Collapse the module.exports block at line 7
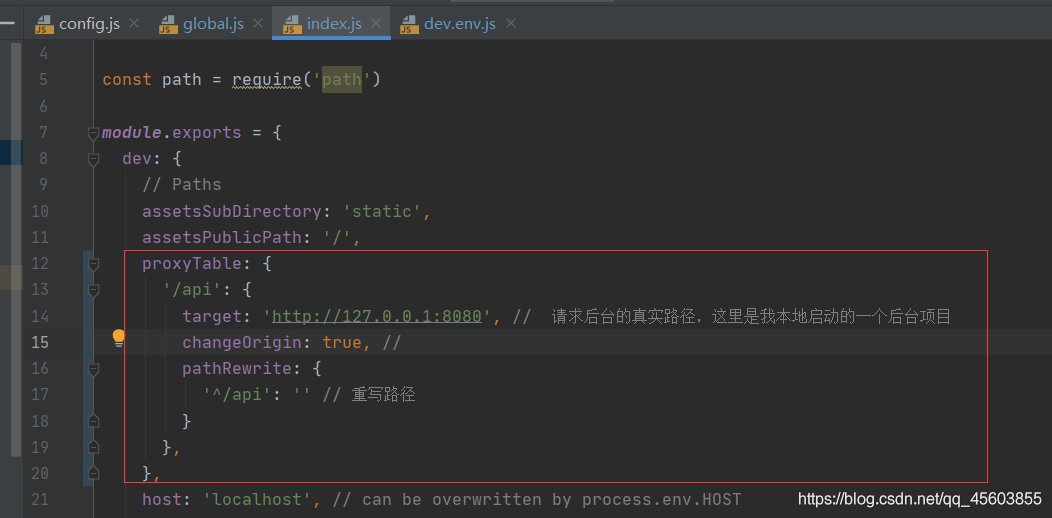The image size is (1052, 518). point(94,133)
